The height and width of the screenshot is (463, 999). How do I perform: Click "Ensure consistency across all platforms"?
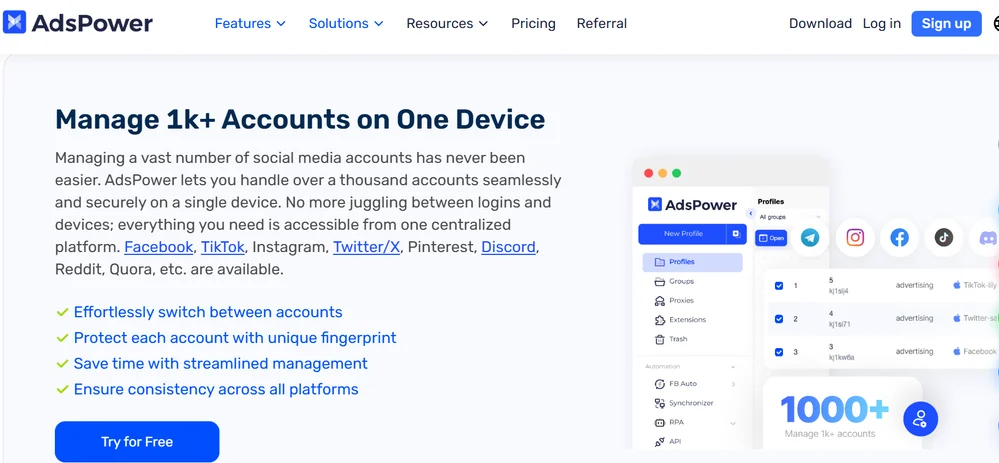(216, 389)
